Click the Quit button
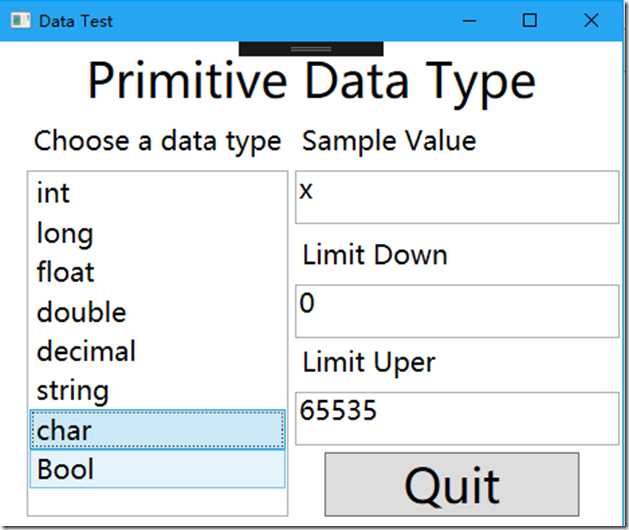Viewport: 629px width, 530px height. 452,484
